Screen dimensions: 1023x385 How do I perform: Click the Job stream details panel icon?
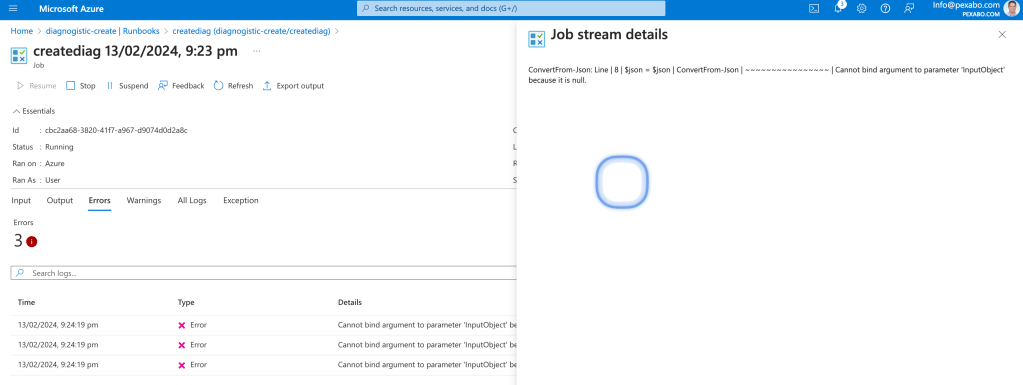536,39
